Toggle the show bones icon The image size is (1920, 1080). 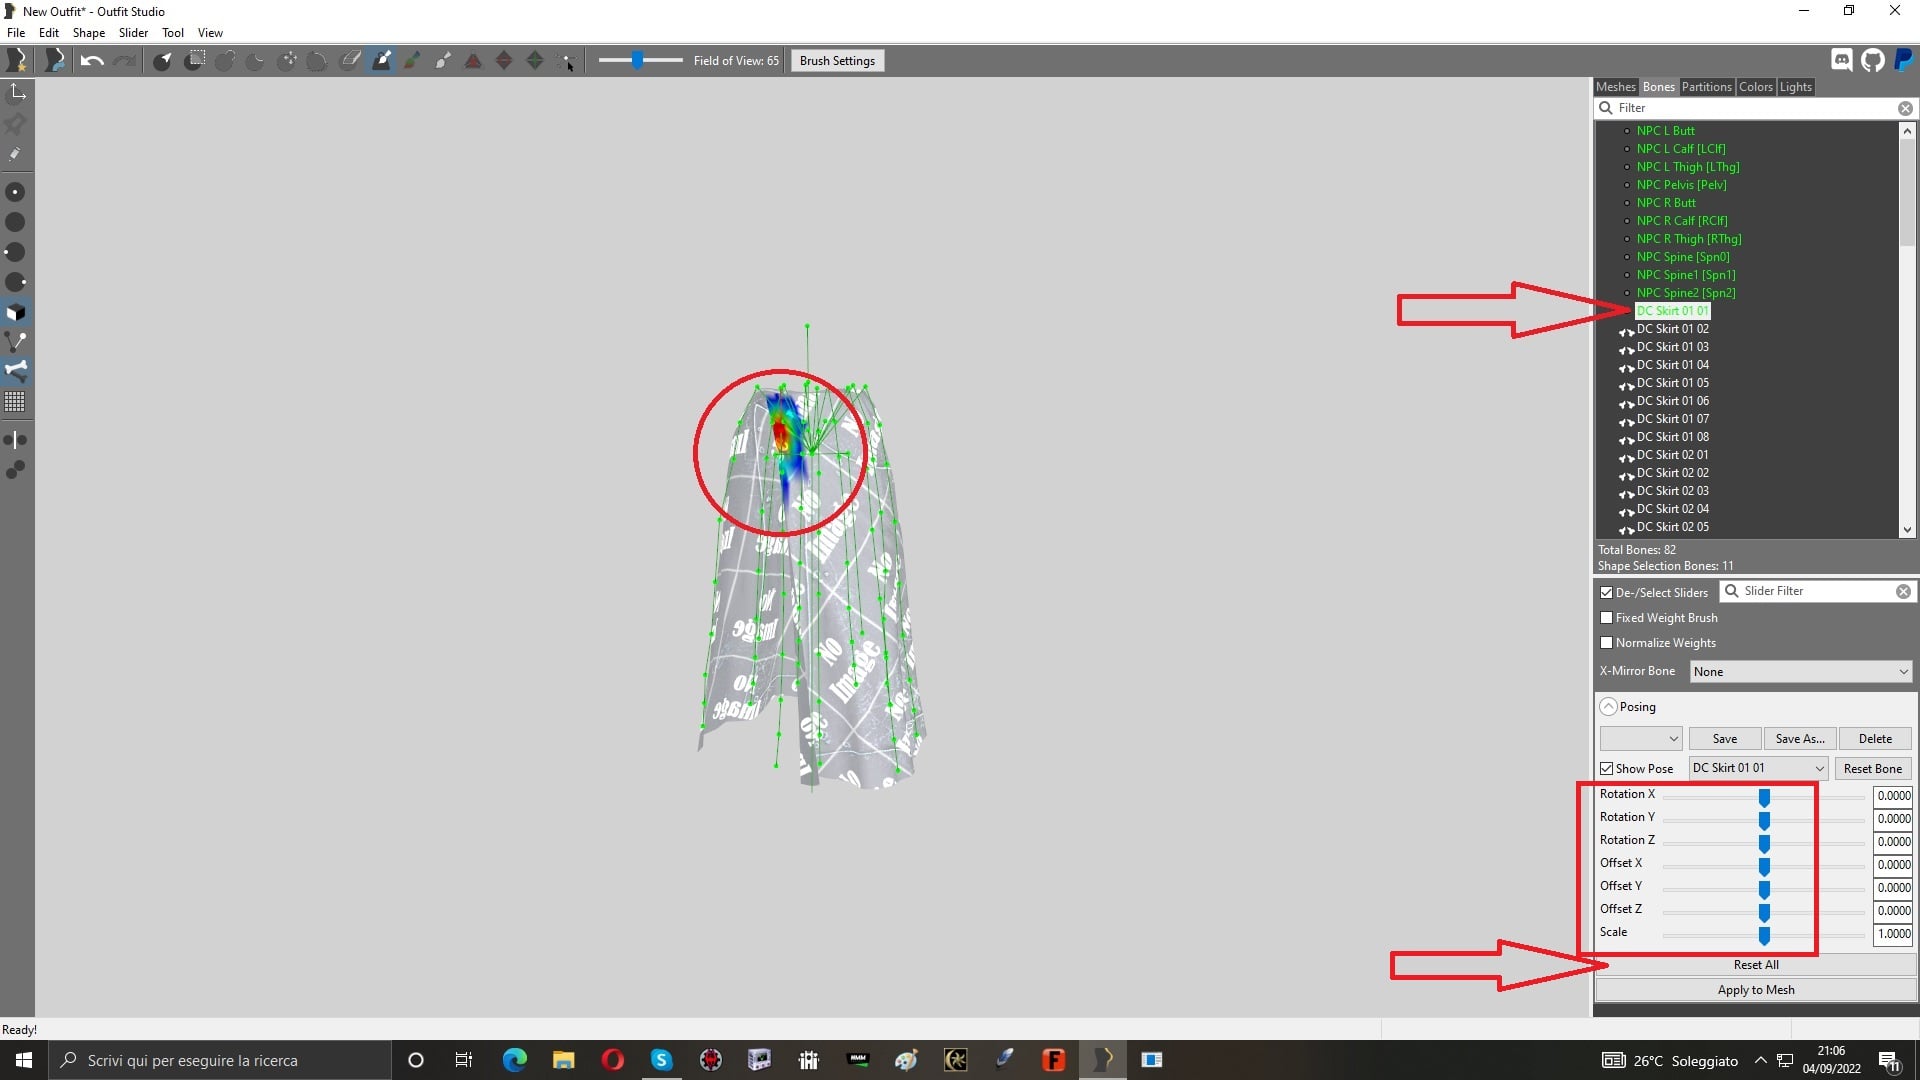(x=16, y=370)
